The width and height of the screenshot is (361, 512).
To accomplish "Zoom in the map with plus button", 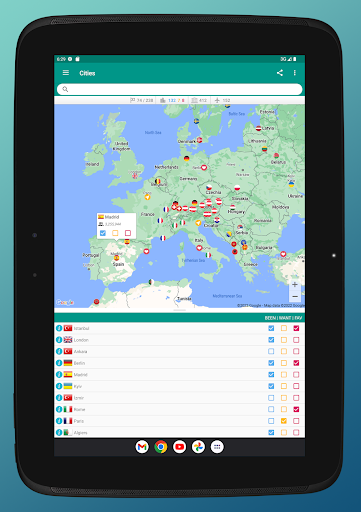I will pos(295,285).
